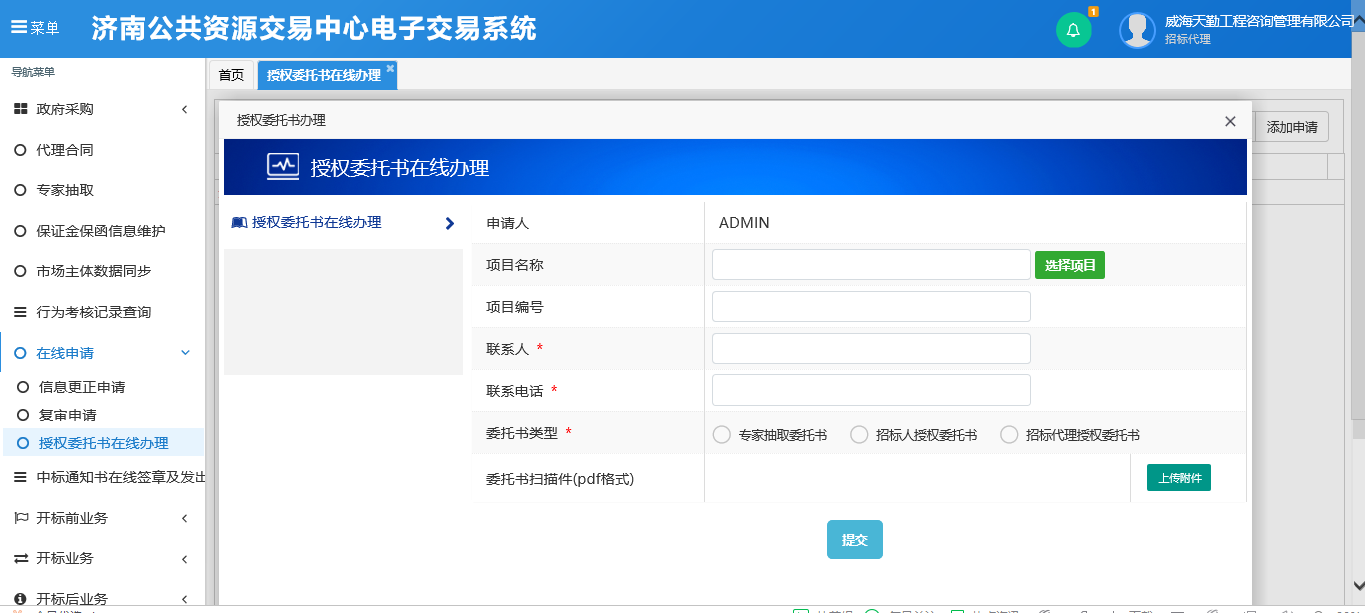Select the 招标代理授权委托书 radio button
1365x613 pixels.
(1009, 434)
